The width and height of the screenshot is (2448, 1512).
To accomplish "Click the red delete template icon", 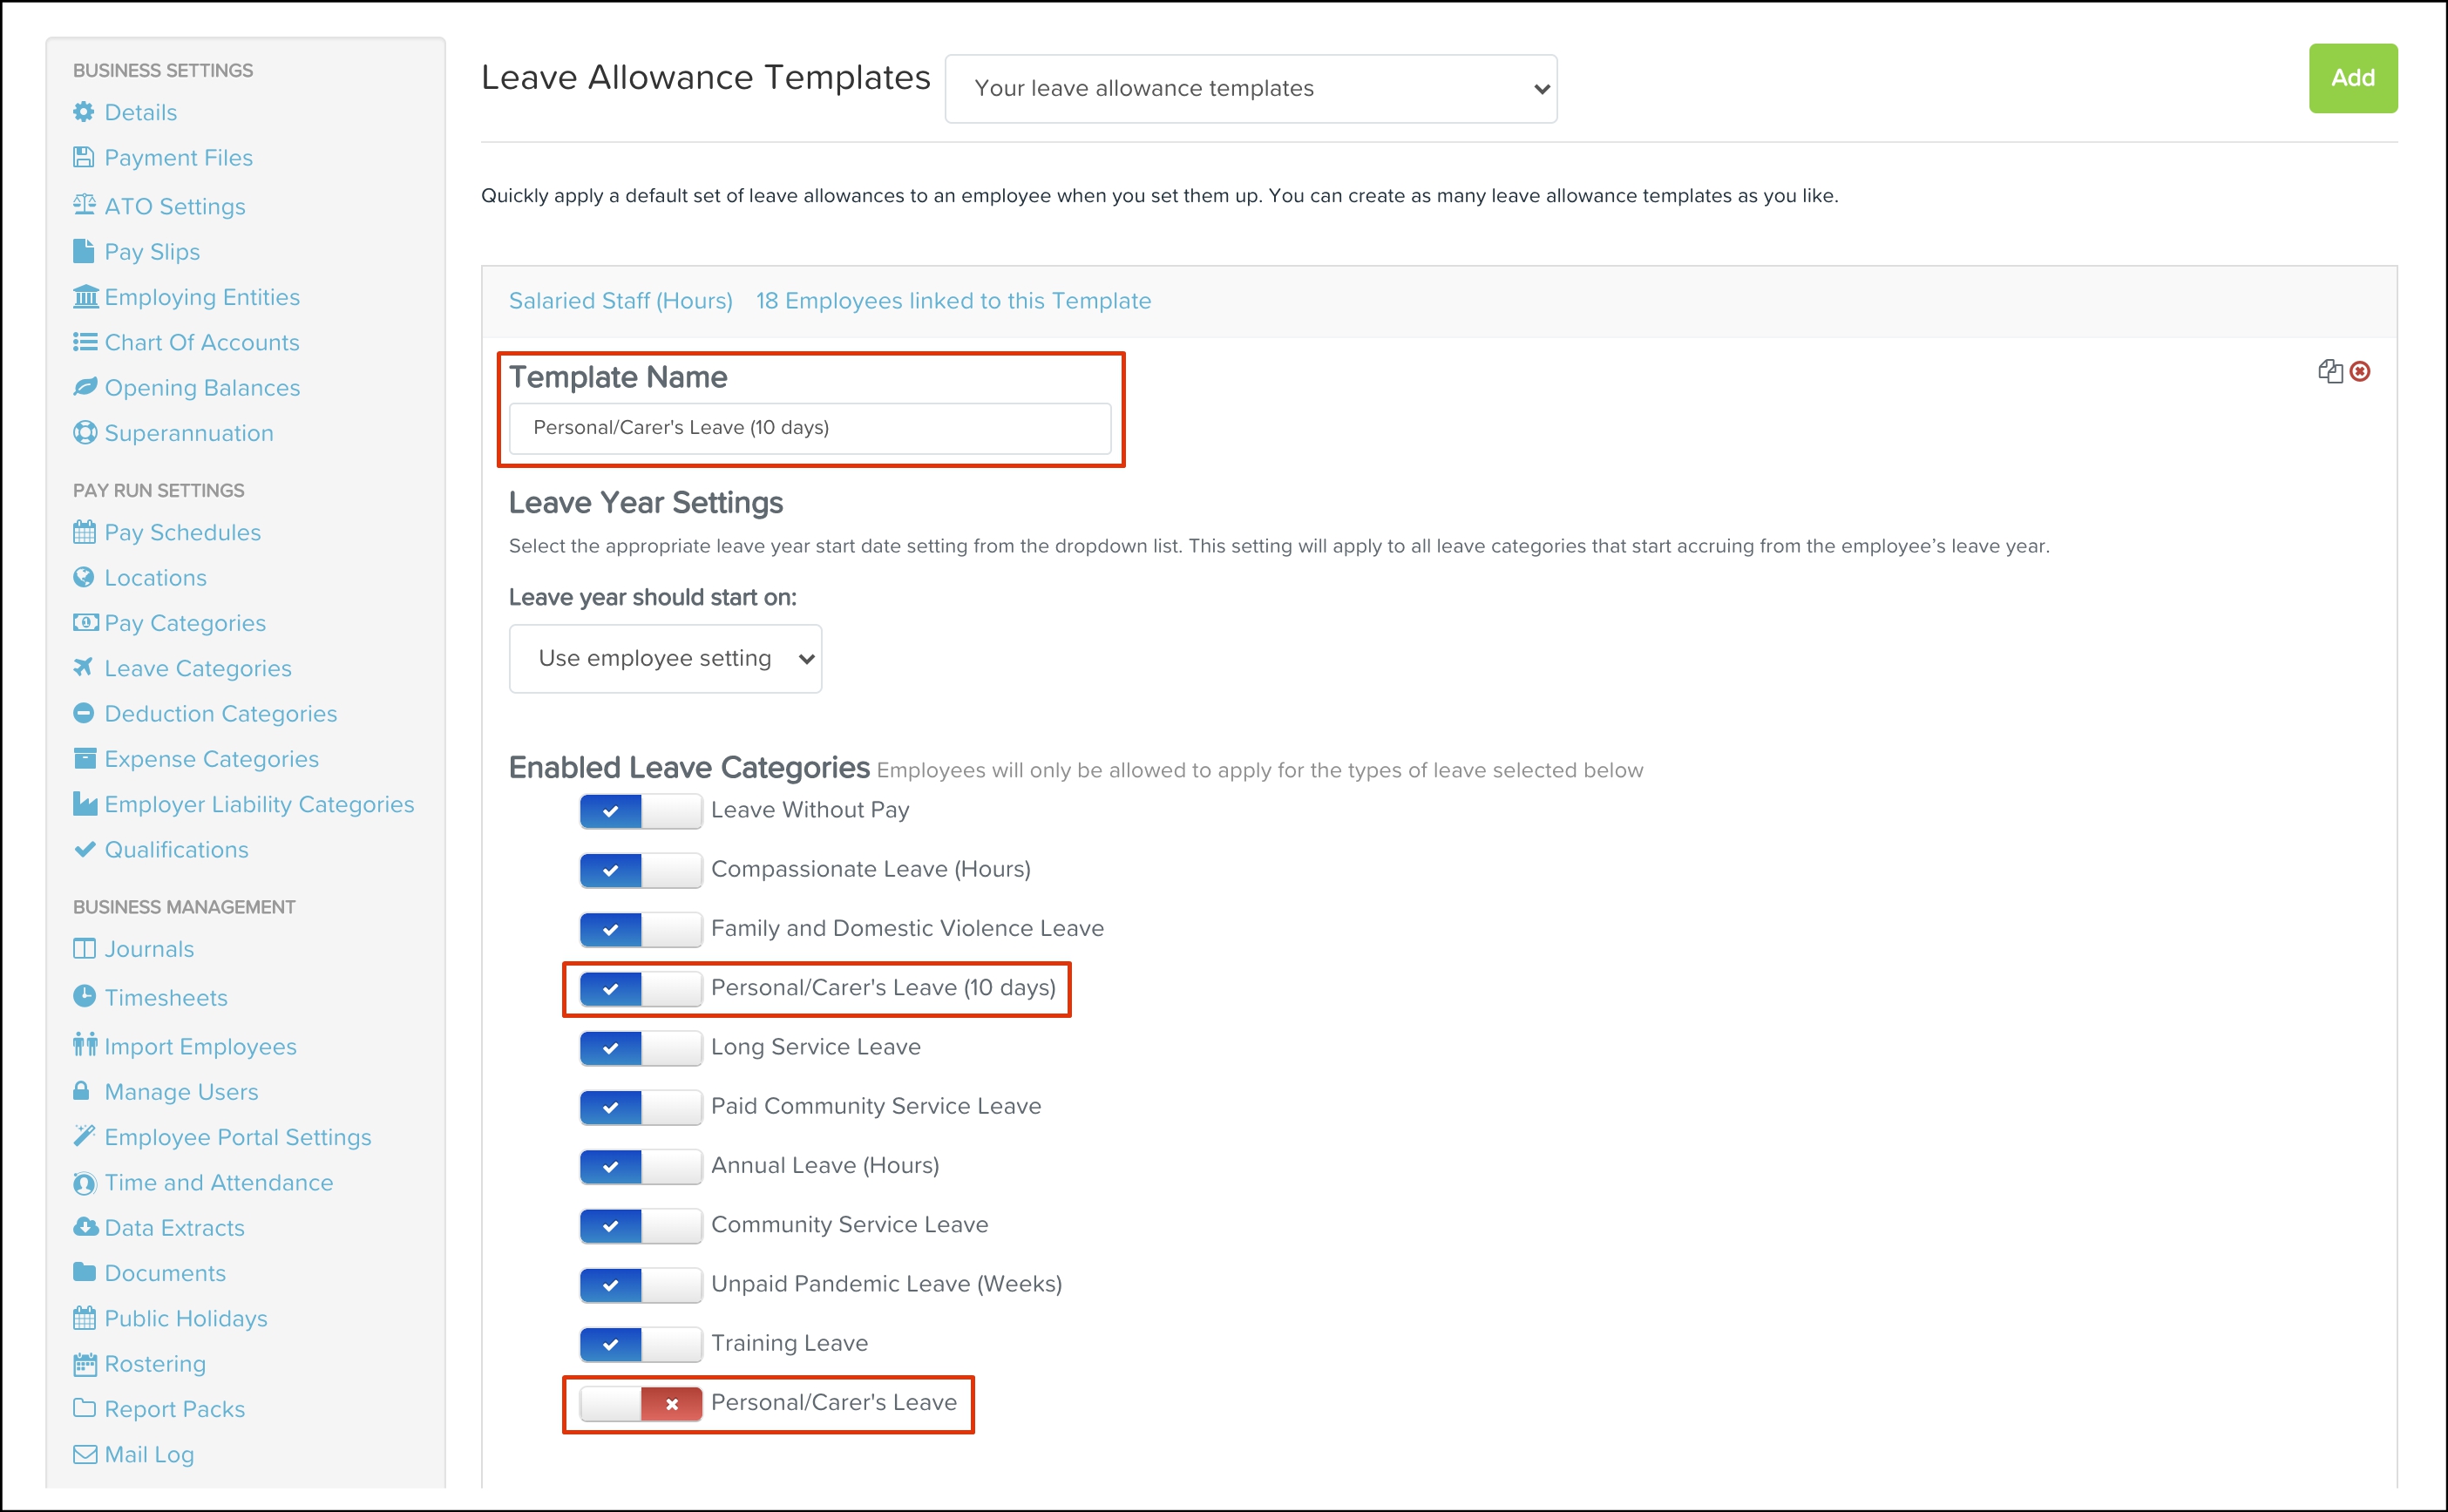I will [2360, 371].
